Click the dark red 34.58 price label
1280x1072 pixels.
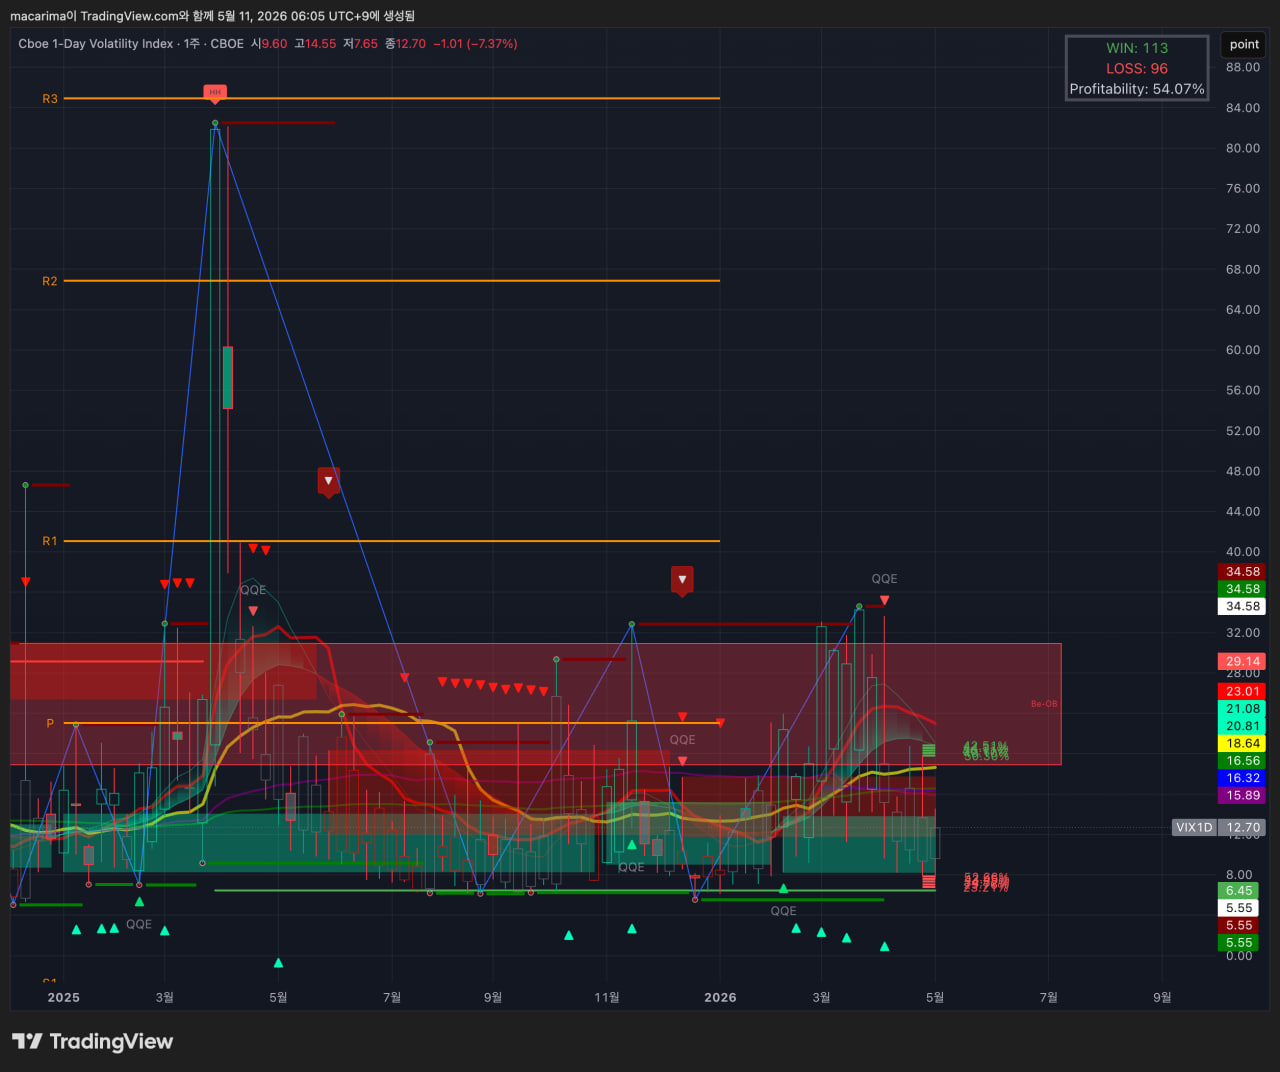coord(1243,572)
